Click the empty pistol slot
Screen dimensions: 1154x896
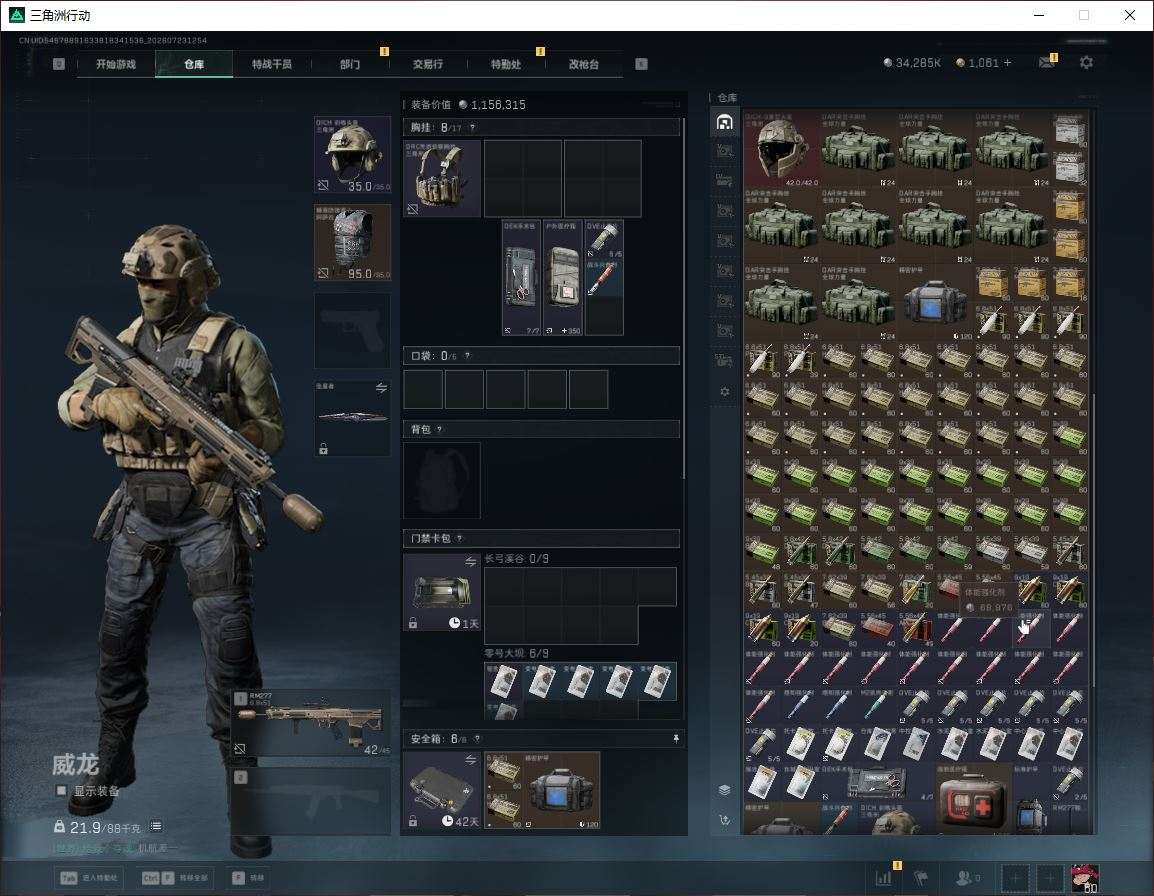[353, 331]
